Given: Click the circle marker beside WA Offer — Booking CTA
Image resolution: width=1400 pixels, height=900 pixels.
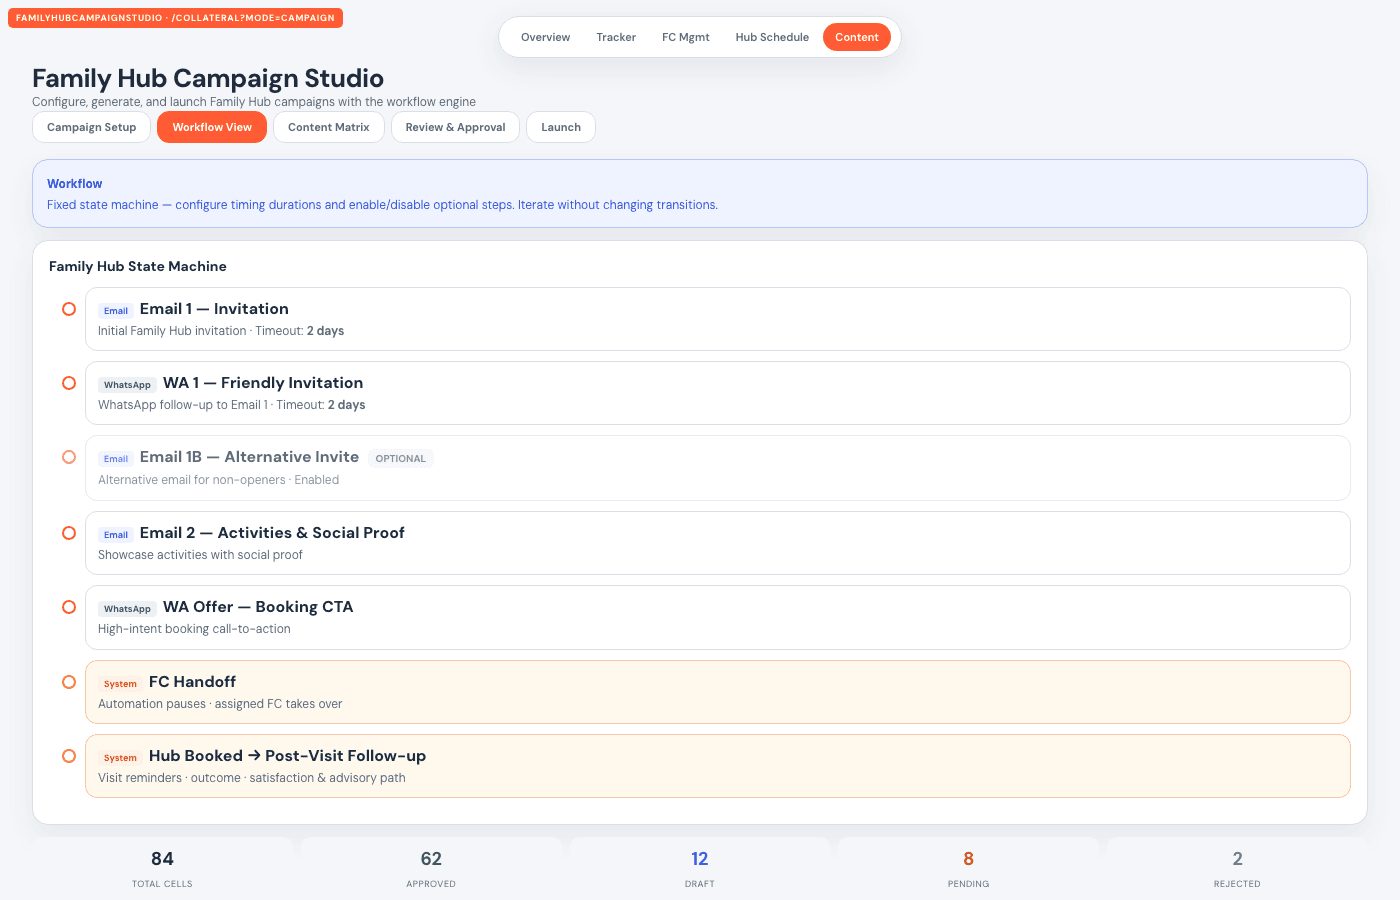Looking at the screenshot, I should (x=69, y=607).
